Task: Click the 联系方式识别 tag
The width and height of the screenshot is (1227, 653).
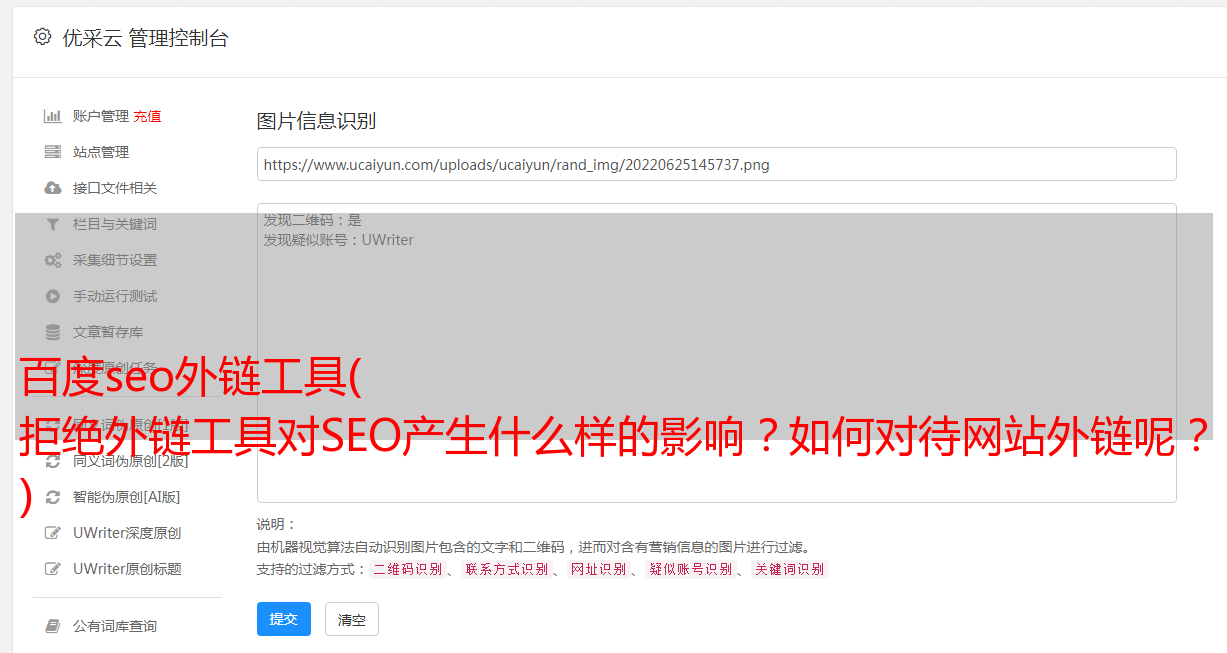Action: 506,569
